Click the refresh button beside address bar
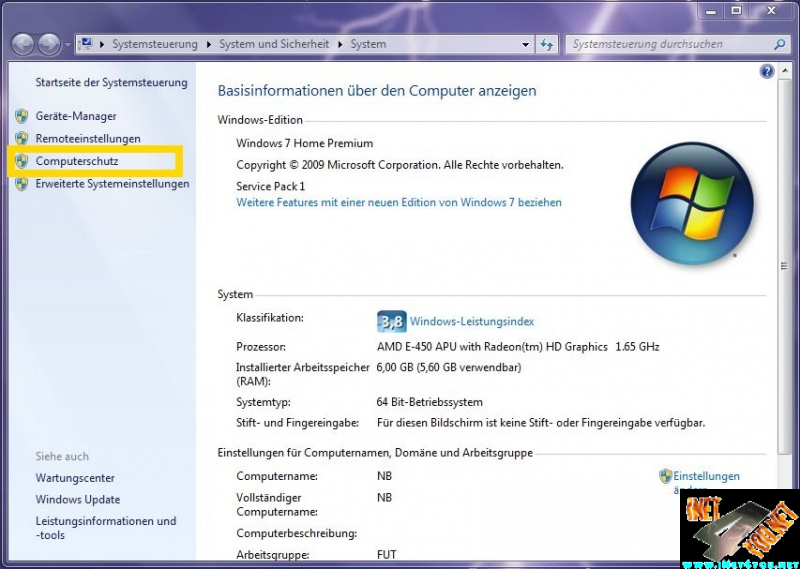The image size is (800, 569). pyautogui.click(x=547, y=45)
